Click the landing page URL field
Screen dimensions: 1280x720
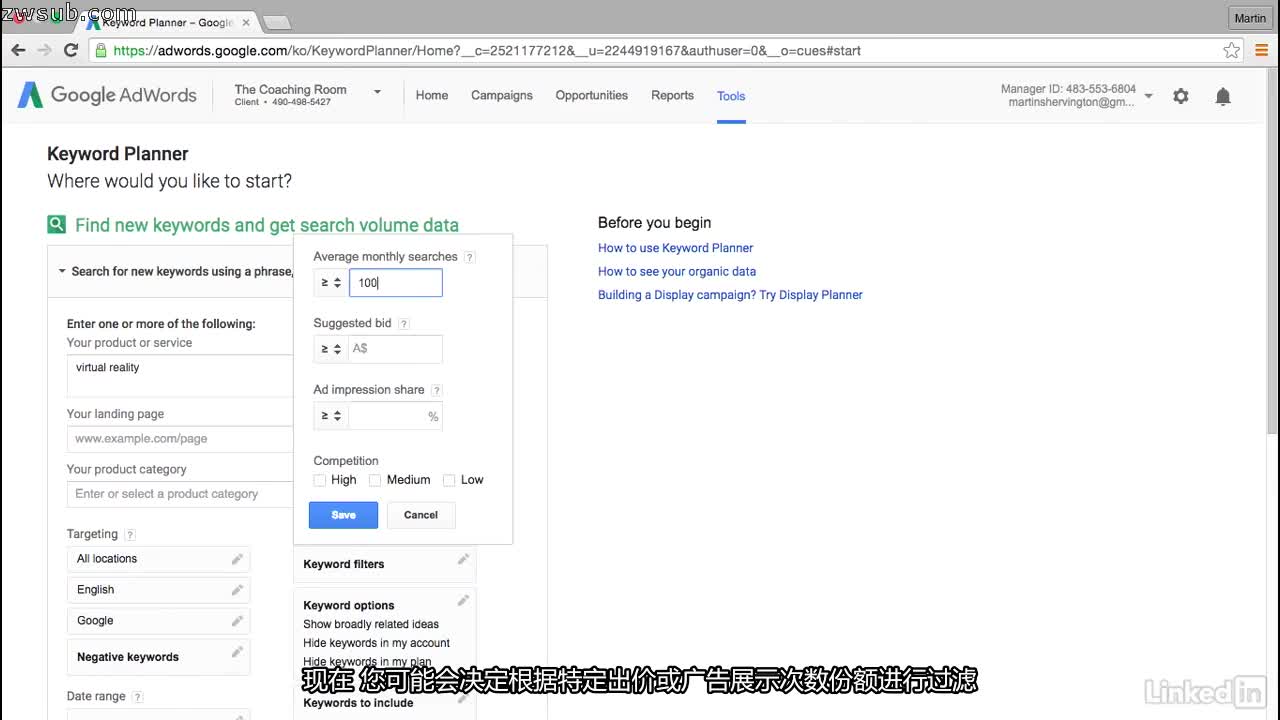(x=180, y=439)
